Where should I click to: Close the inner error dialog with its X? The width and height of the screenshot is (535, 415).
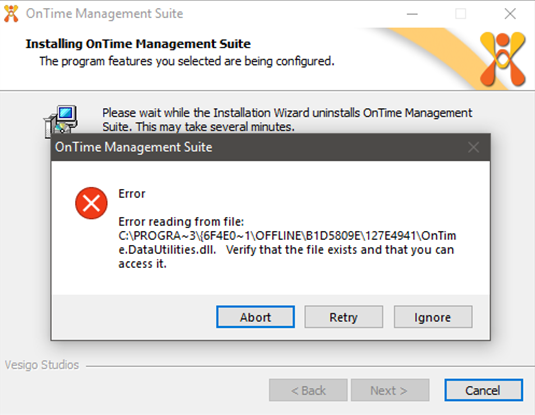[x=473, y=147]
